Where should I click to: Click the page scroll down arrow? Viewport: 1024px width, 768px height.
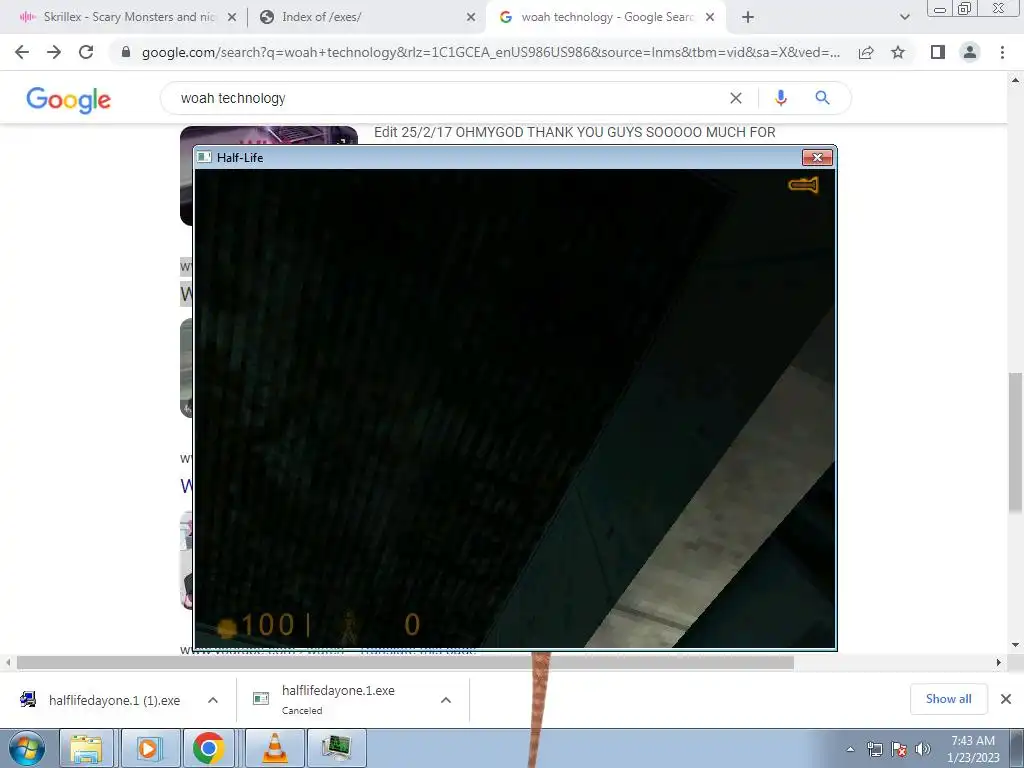tap(1015, 645)
